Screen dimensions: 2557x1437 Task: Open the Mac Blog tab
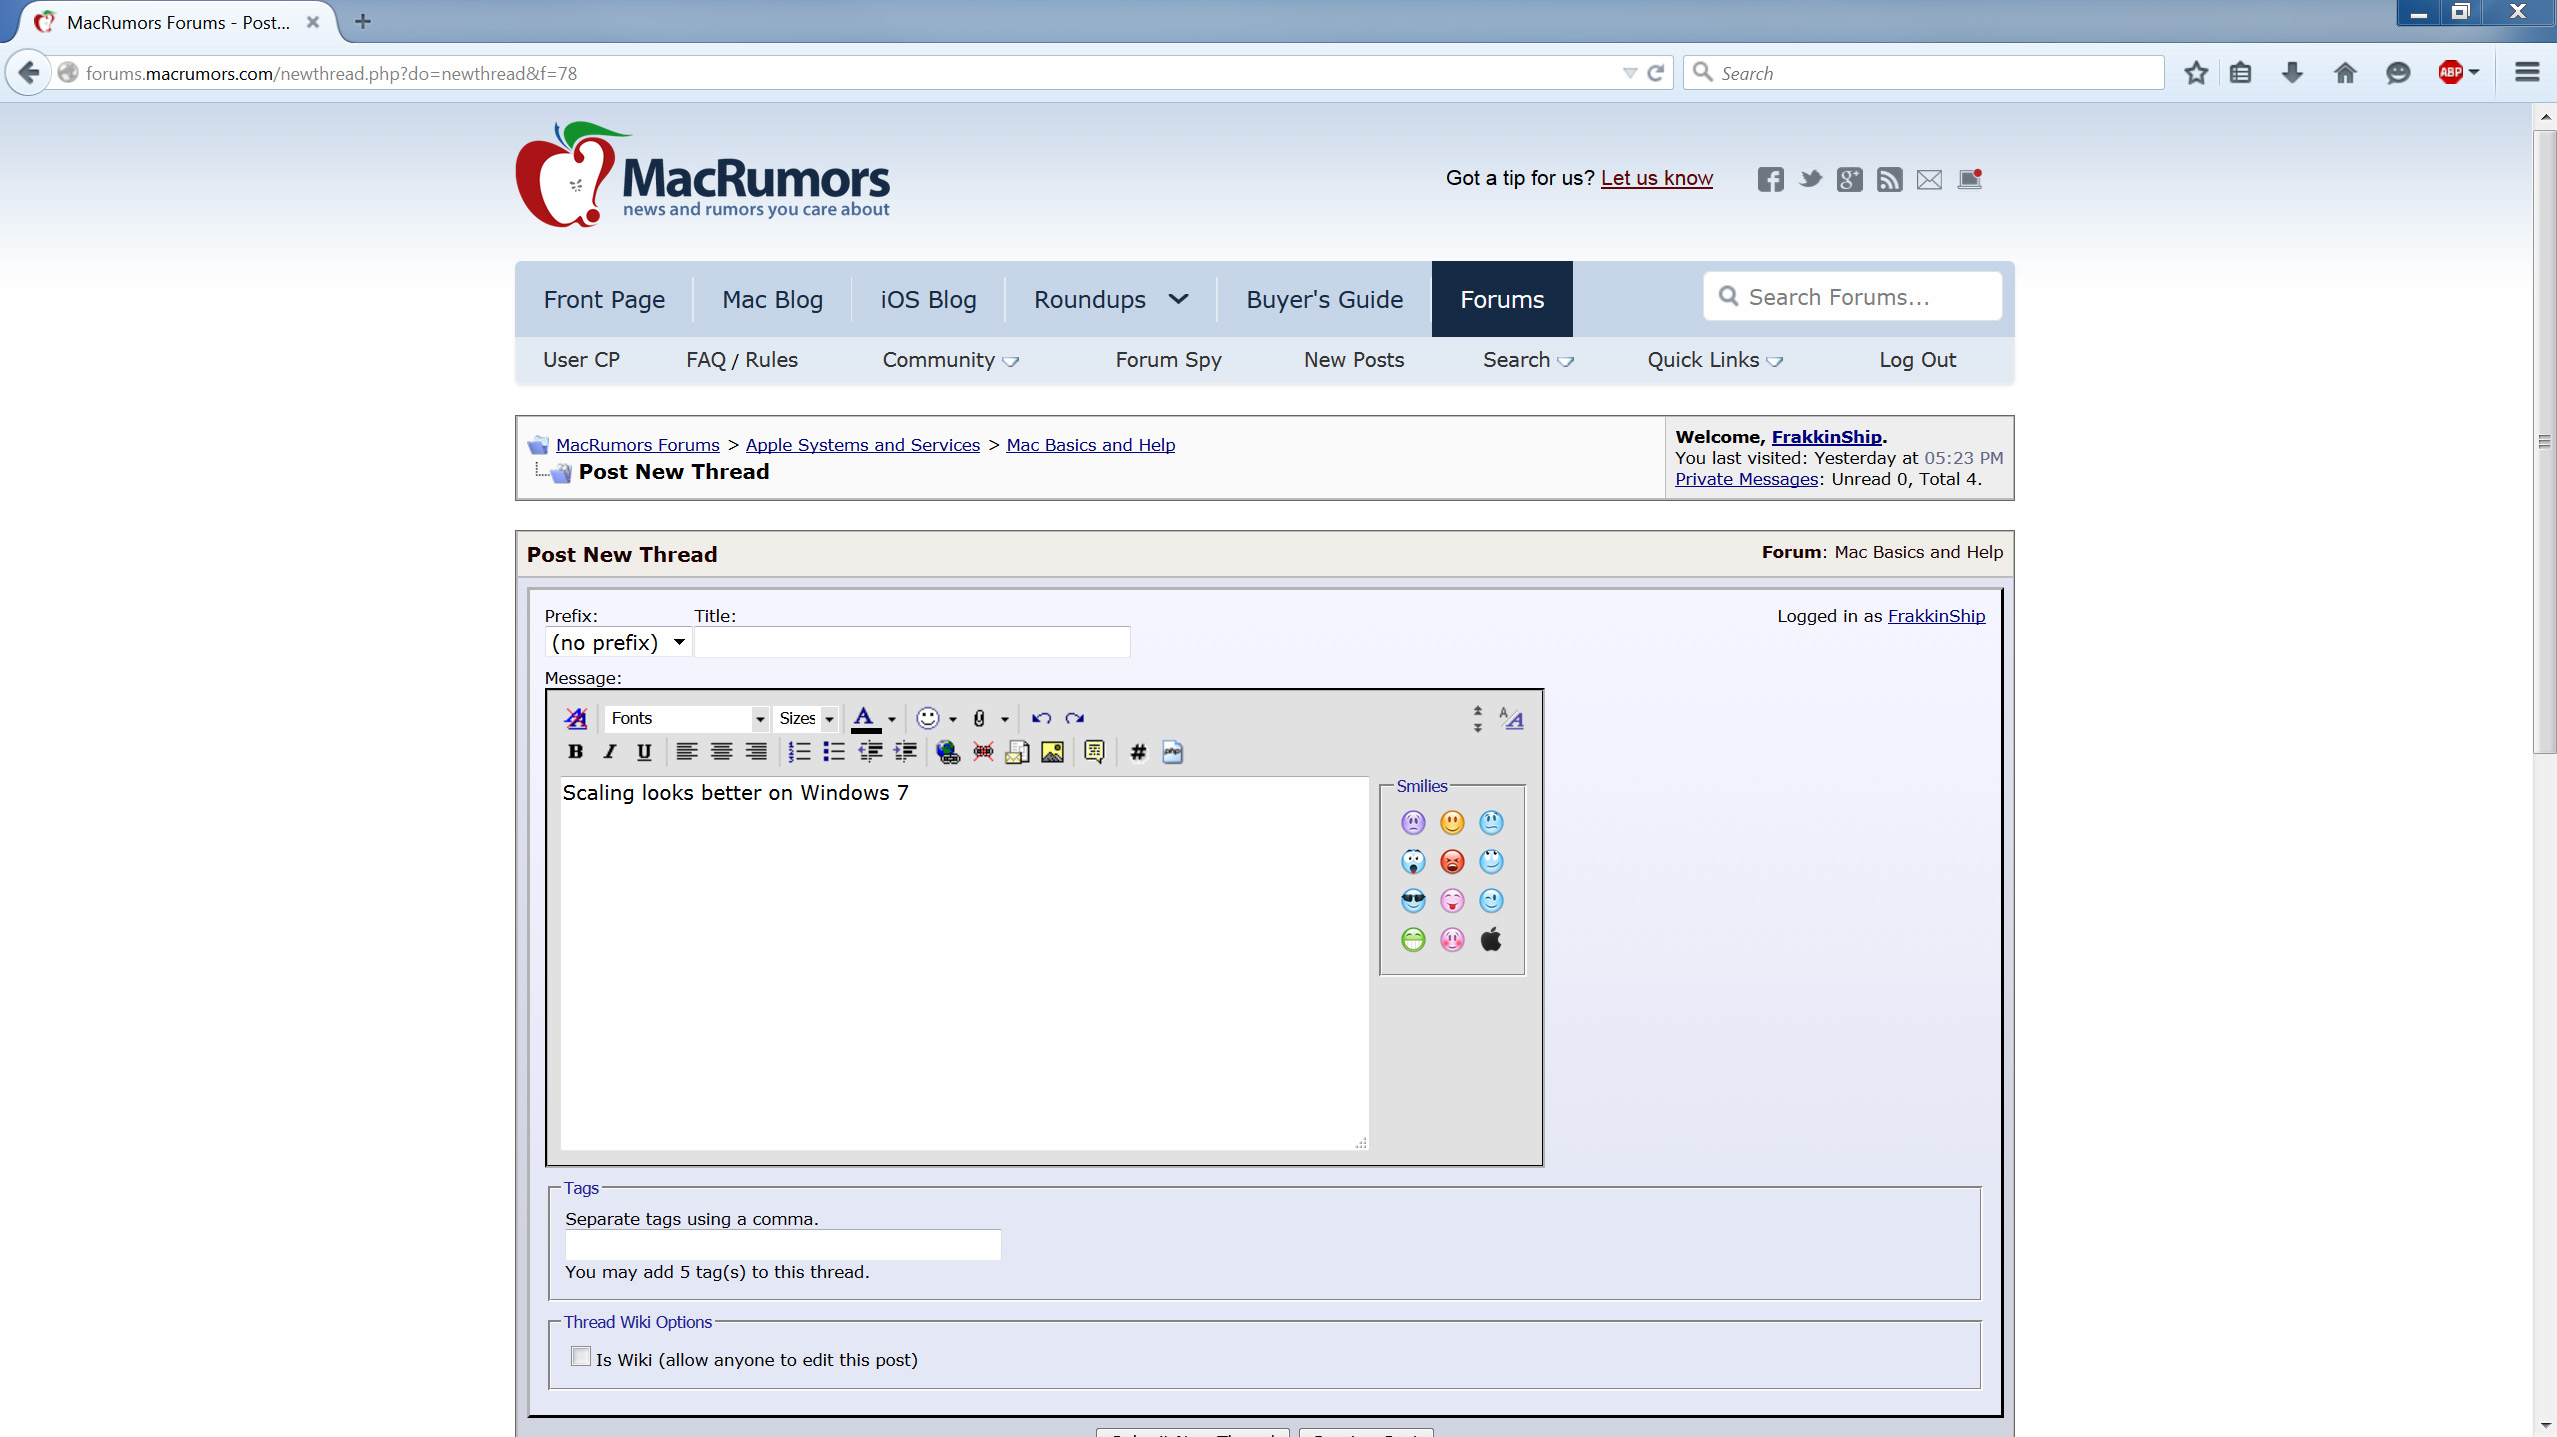[772, 299]
